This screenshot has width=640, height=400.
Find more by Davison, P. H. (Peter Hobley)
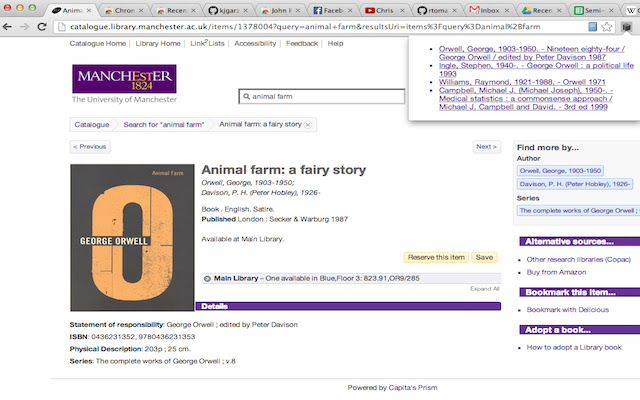[575, 184]
